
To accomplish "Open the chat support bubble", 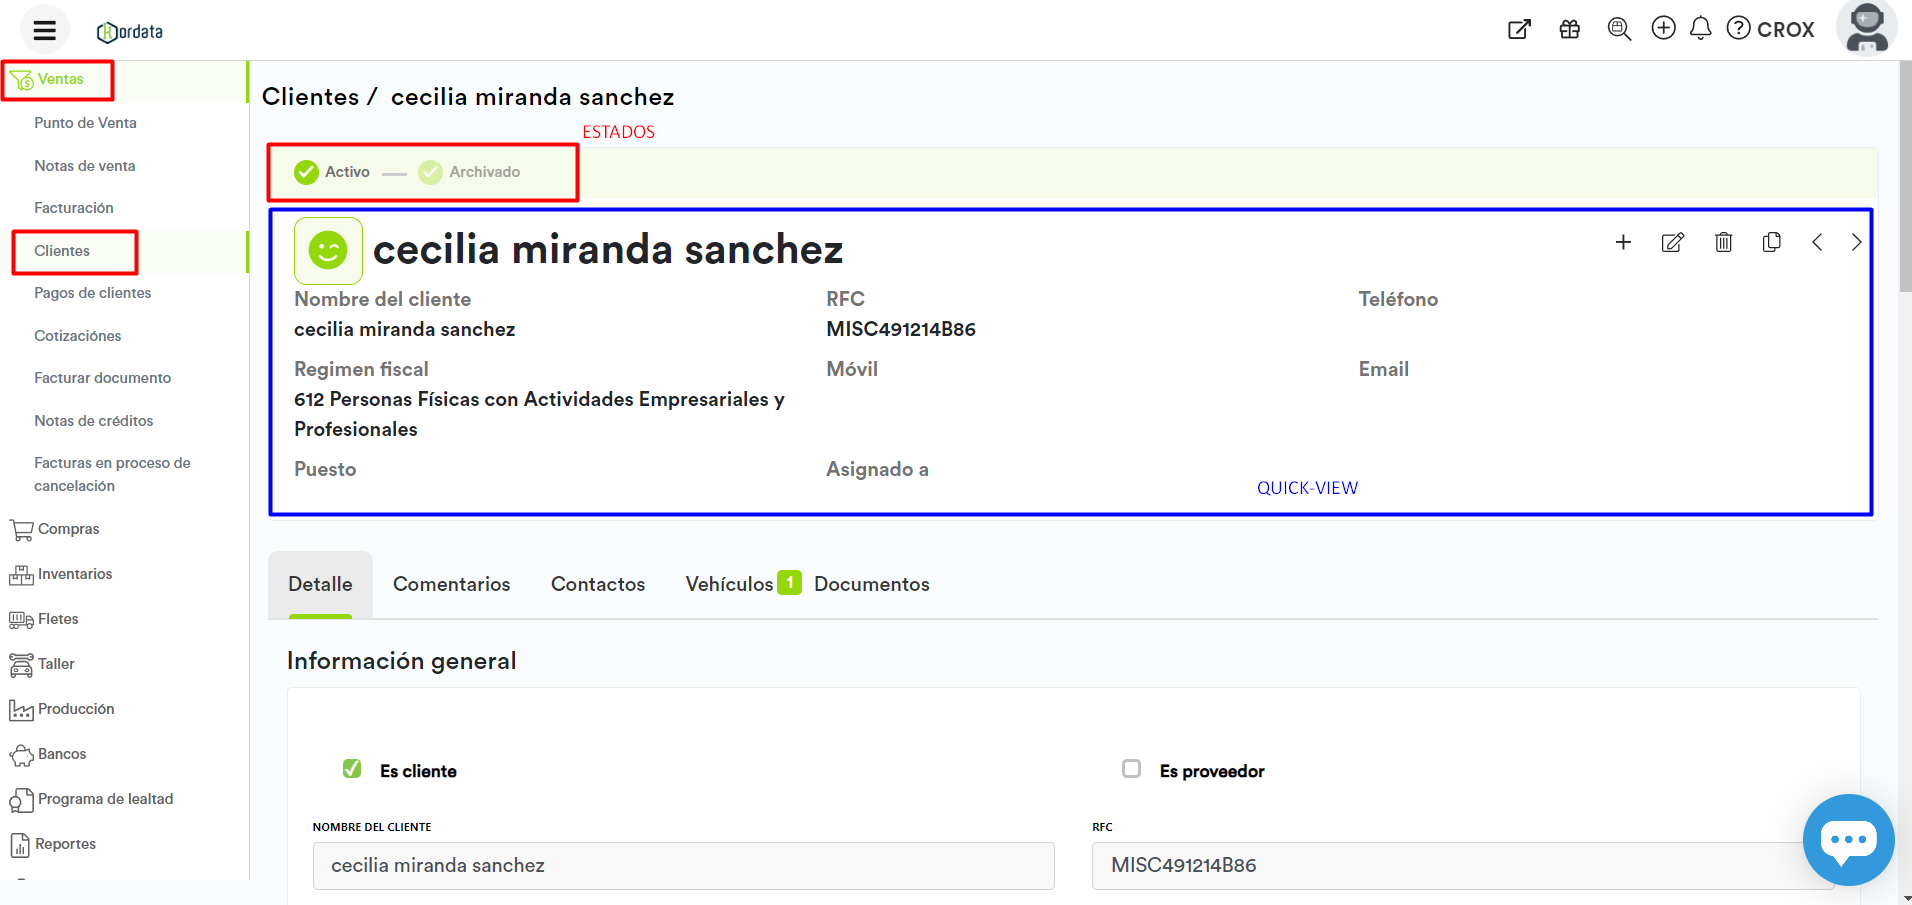I will [1847, 839].
